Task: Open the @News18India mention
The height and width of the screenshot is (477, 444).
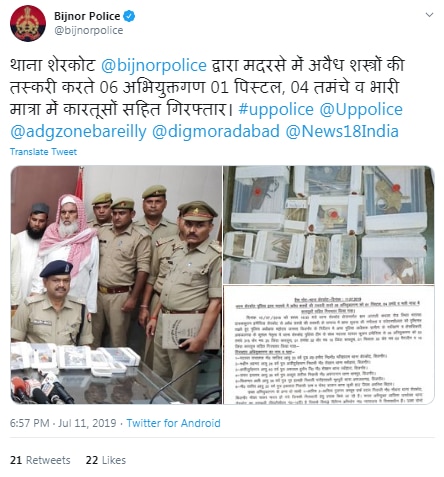Action: 342,131
